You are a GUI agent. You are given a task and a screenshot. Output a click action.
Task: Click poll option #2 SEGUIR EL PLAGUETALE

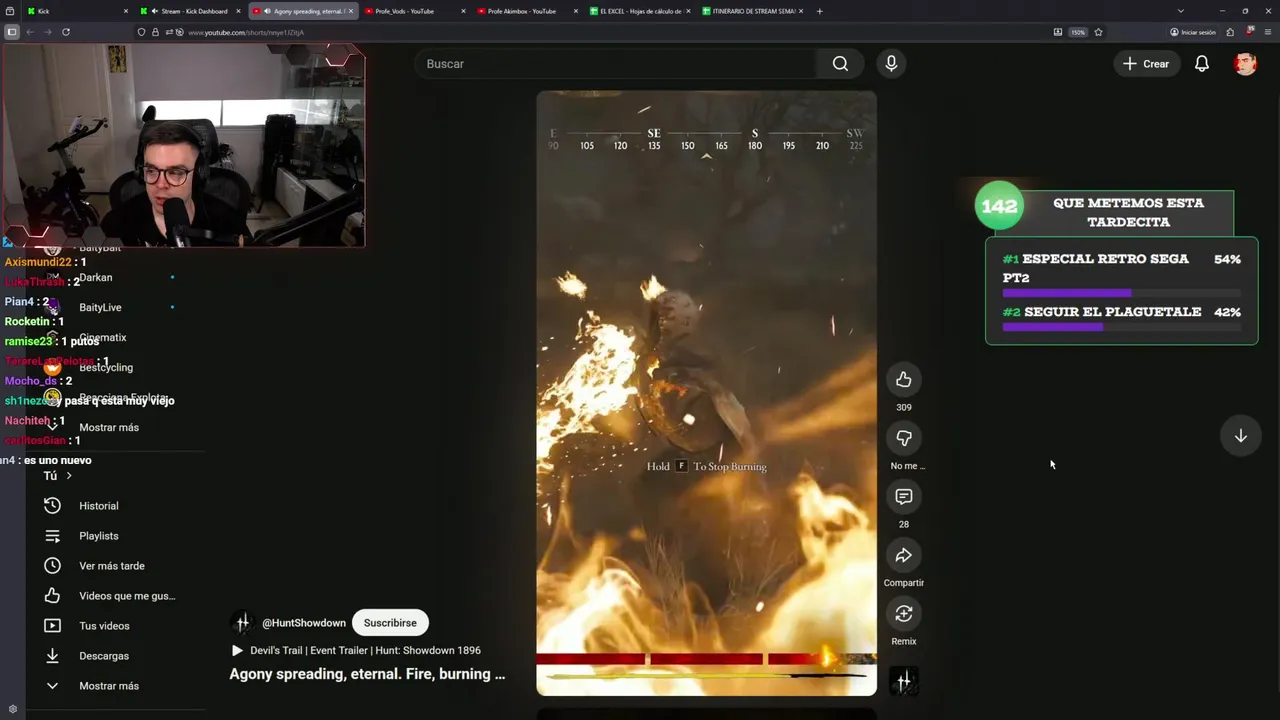1122,319
